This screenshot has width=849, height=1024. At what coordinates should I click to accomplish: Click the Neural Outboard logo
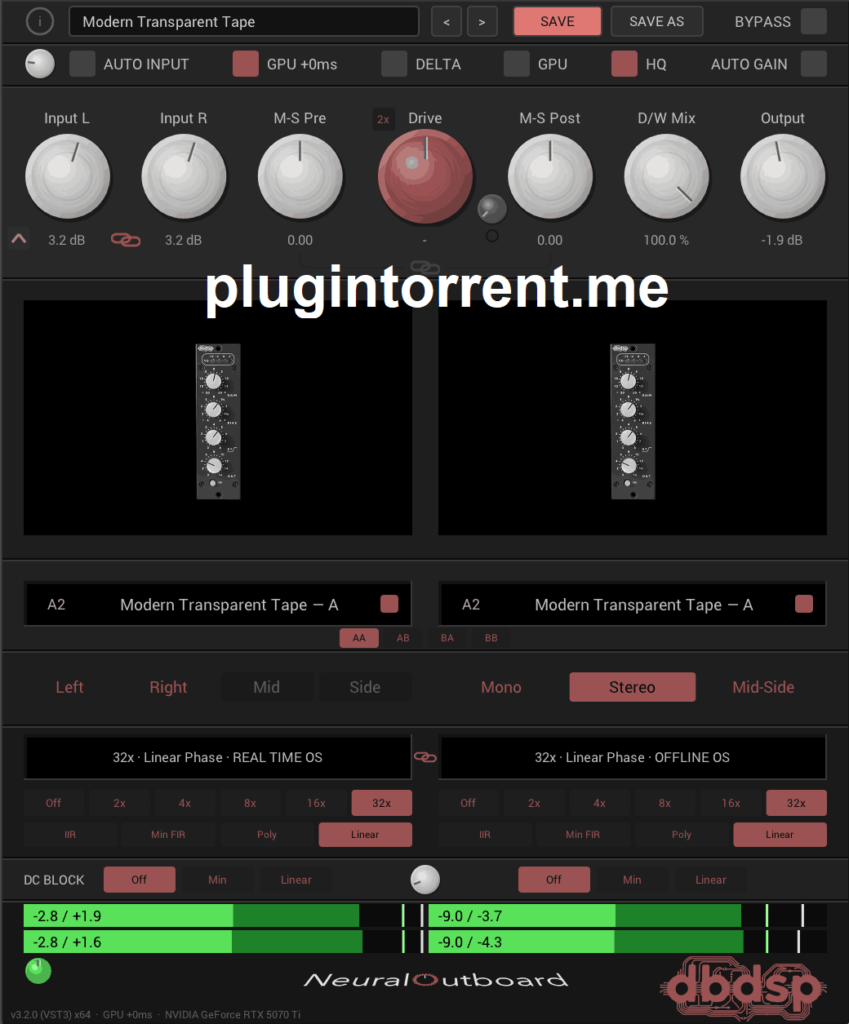click(436, 980)
